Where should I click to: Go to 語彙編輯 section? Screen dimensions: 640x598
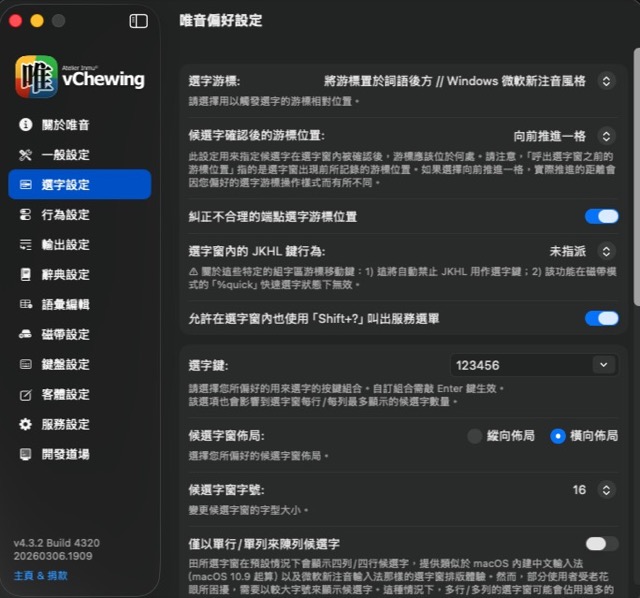(x=80, y=305)
